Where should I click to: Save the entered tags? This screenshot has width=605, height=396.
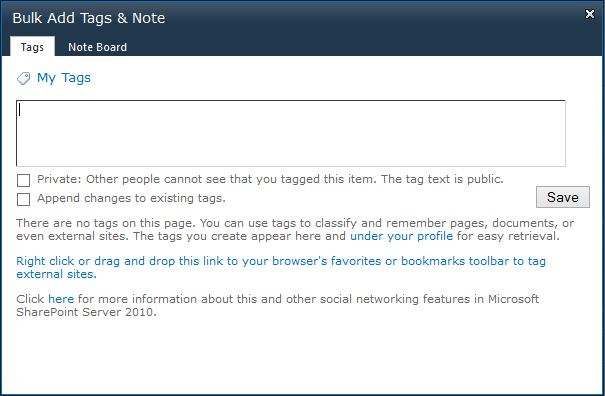[x=563, y=197]
